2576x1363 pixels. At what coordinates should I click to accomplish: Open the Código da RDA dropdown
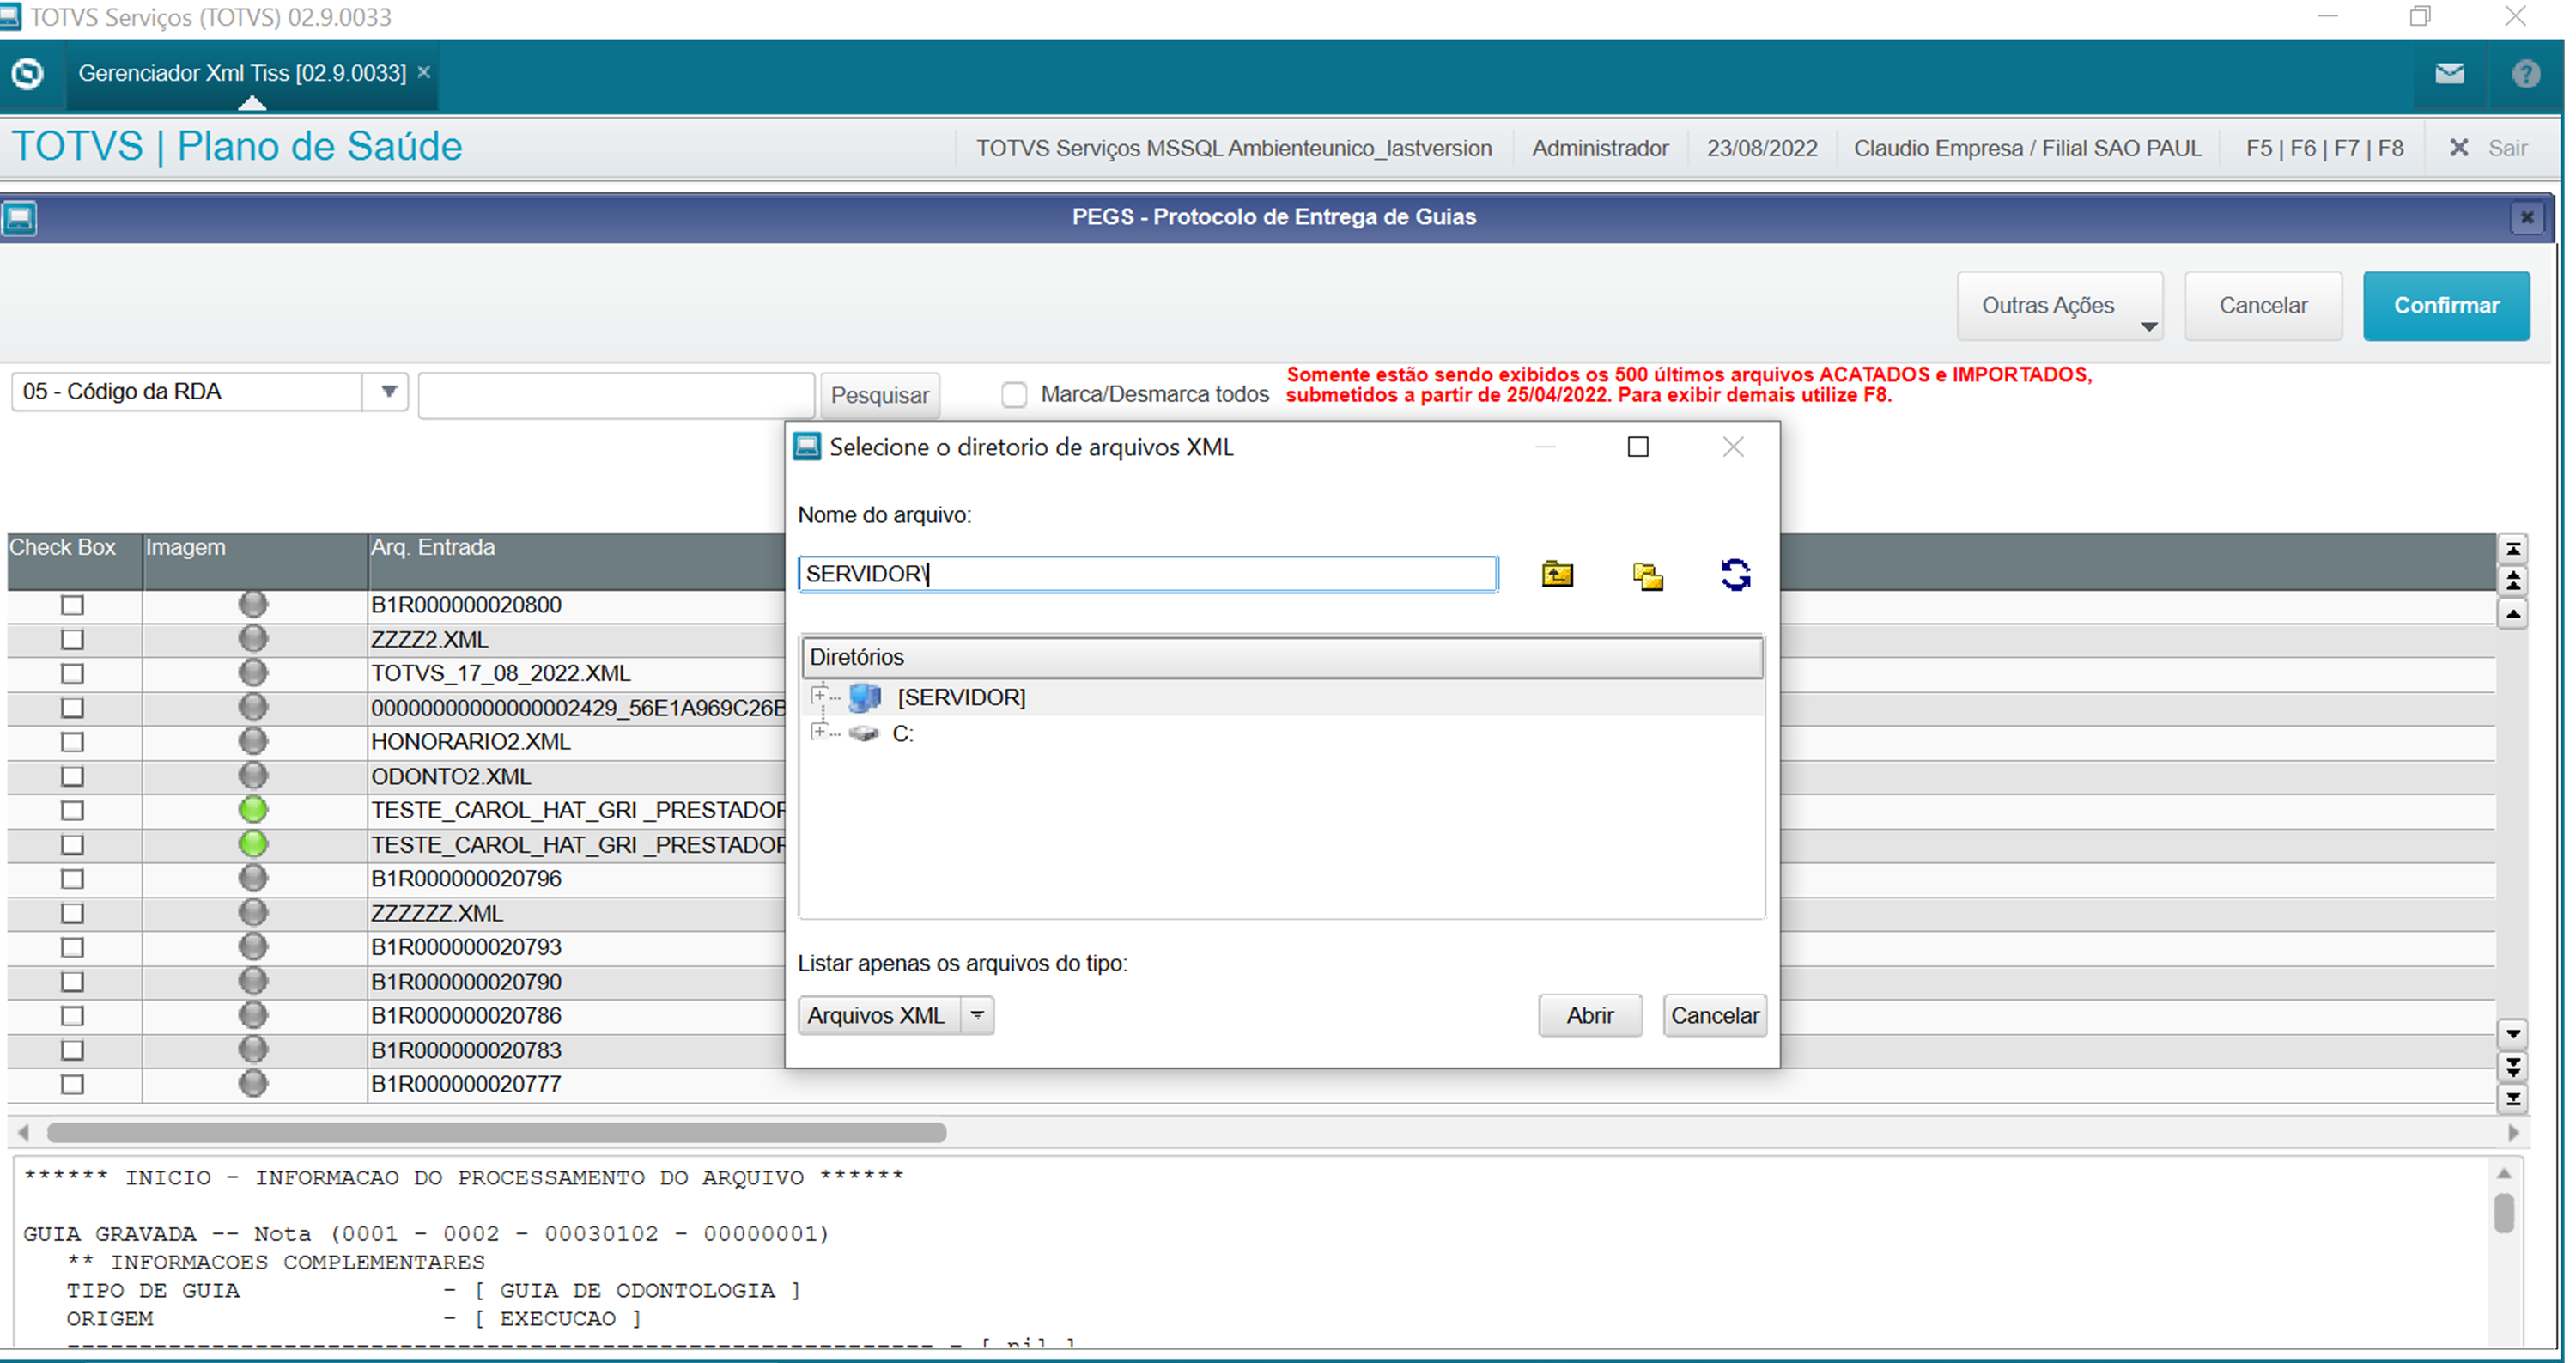point(389,391)
